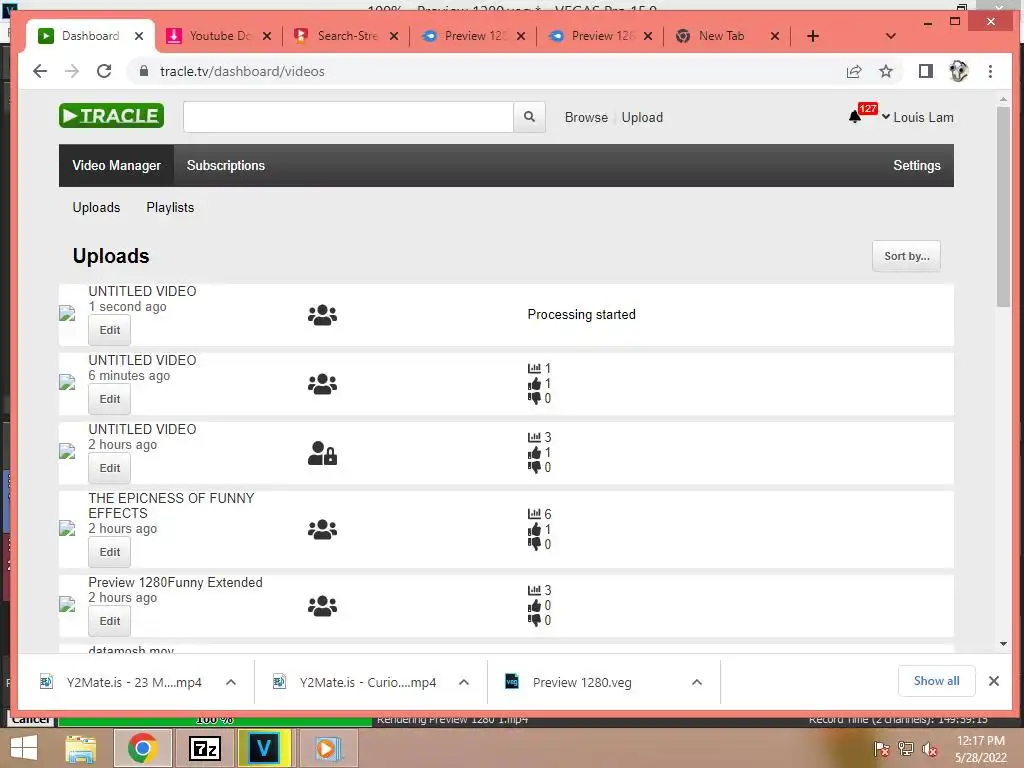Image resolution: width=1024 pixels, height=768 pixels.
Task: Edit the video uploaded 6 minutes ago
Action: pos(110,399)
